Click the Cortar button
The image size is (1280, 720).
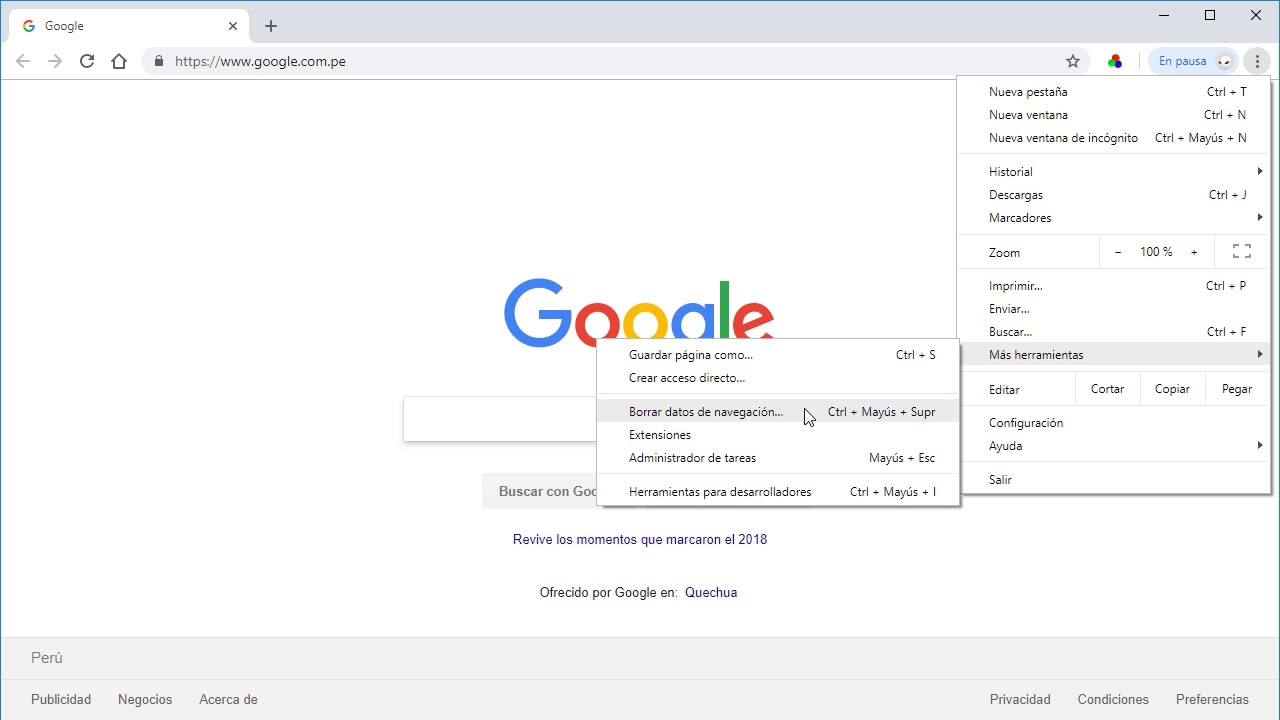1107,389
